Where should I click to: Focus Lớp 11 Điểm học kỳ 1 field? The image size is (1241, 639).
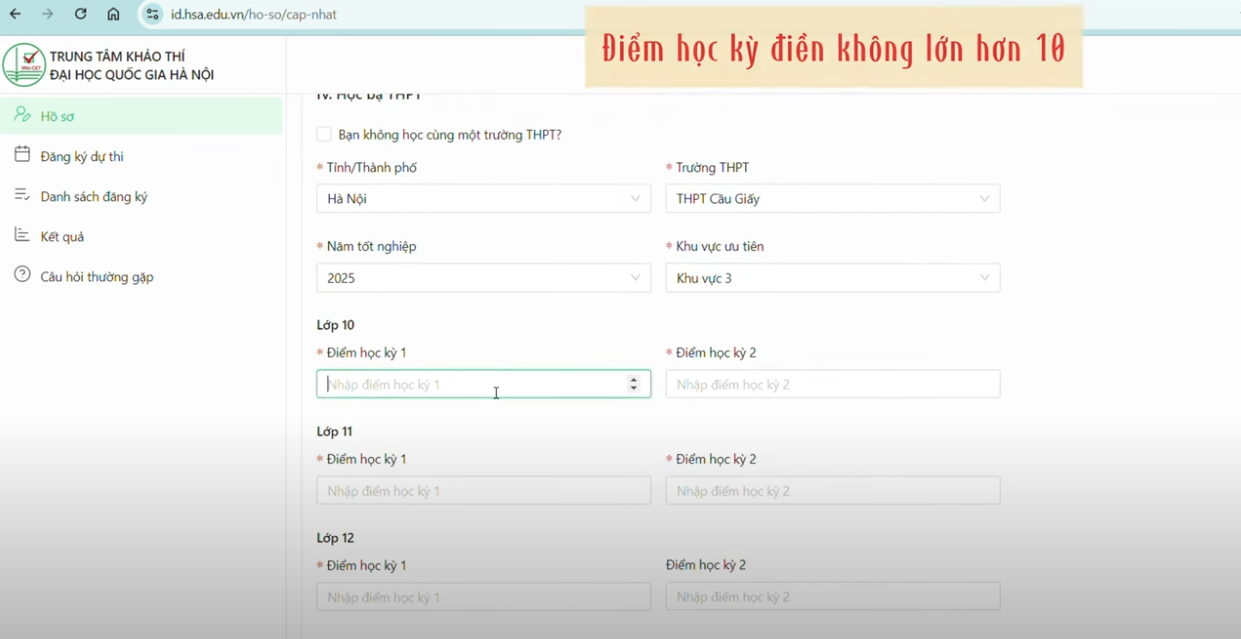click(483, 491)
